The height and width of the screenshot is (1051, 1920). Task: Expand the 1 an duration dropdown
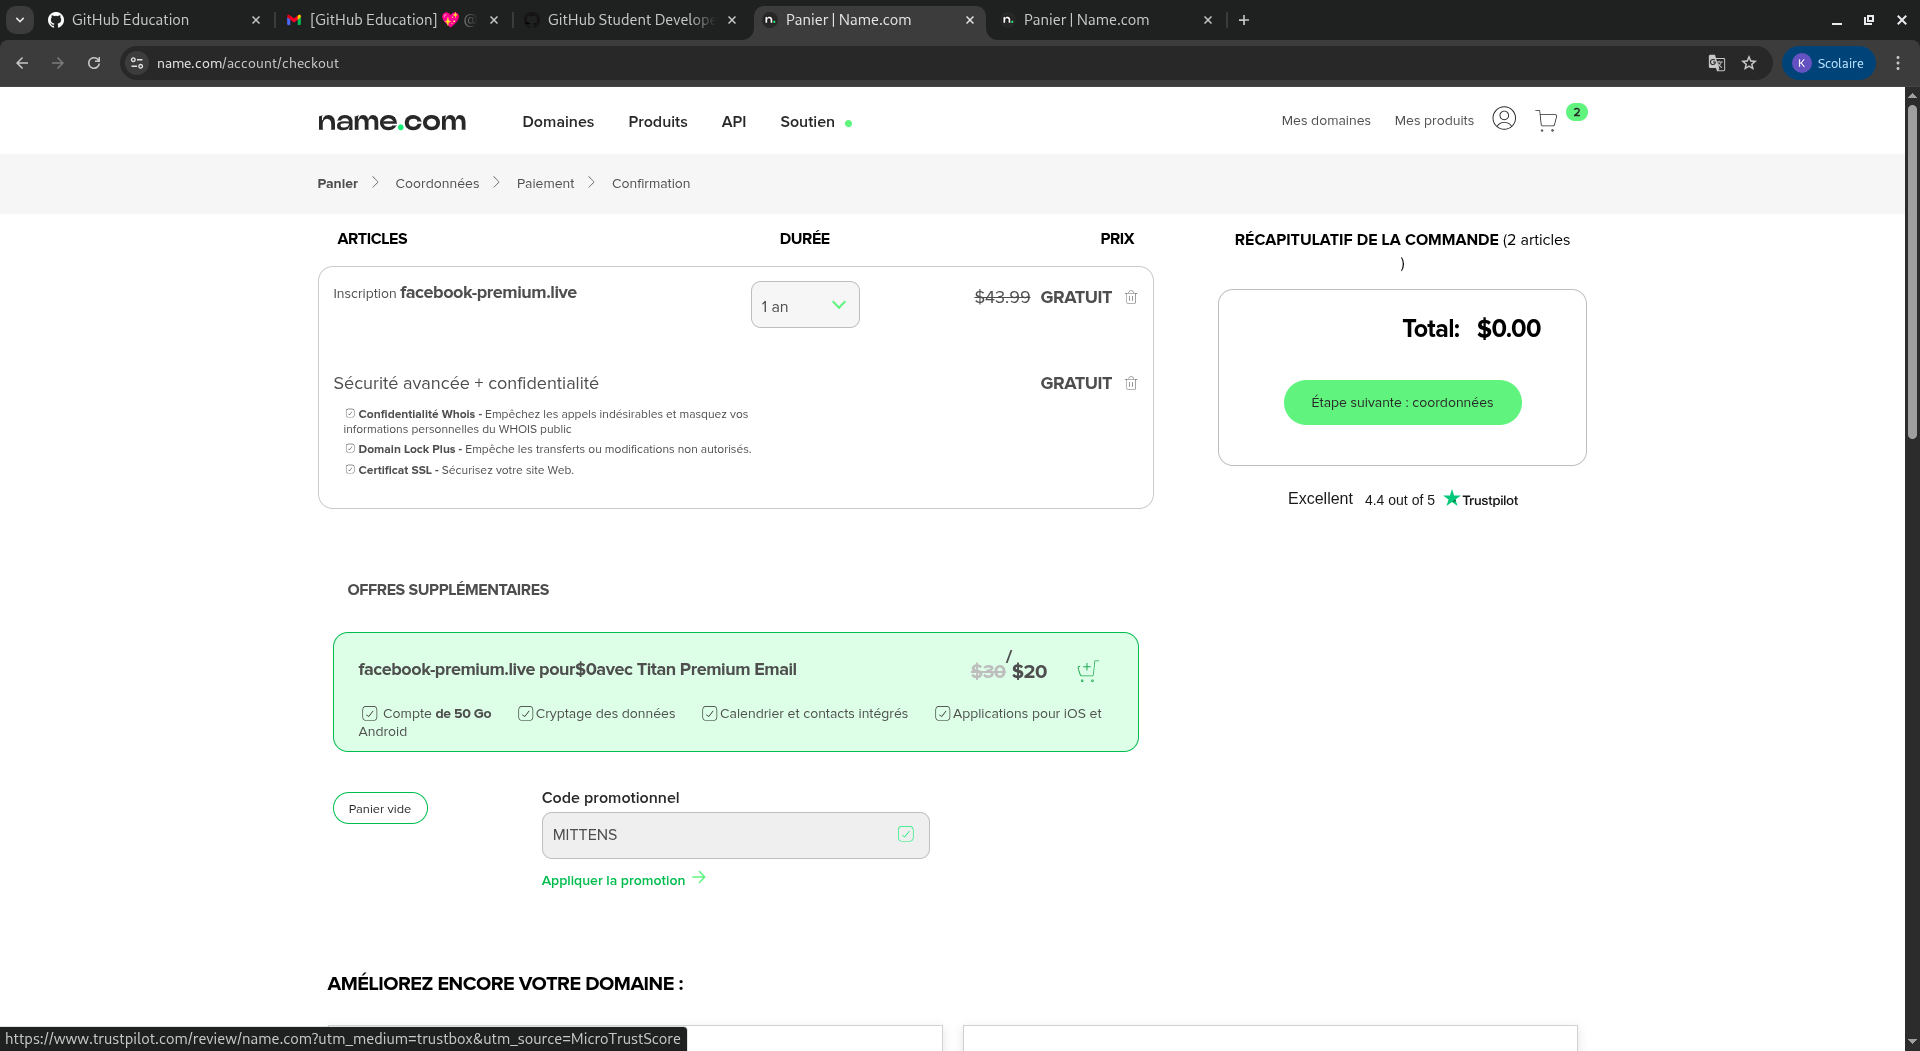click(805, 305)
